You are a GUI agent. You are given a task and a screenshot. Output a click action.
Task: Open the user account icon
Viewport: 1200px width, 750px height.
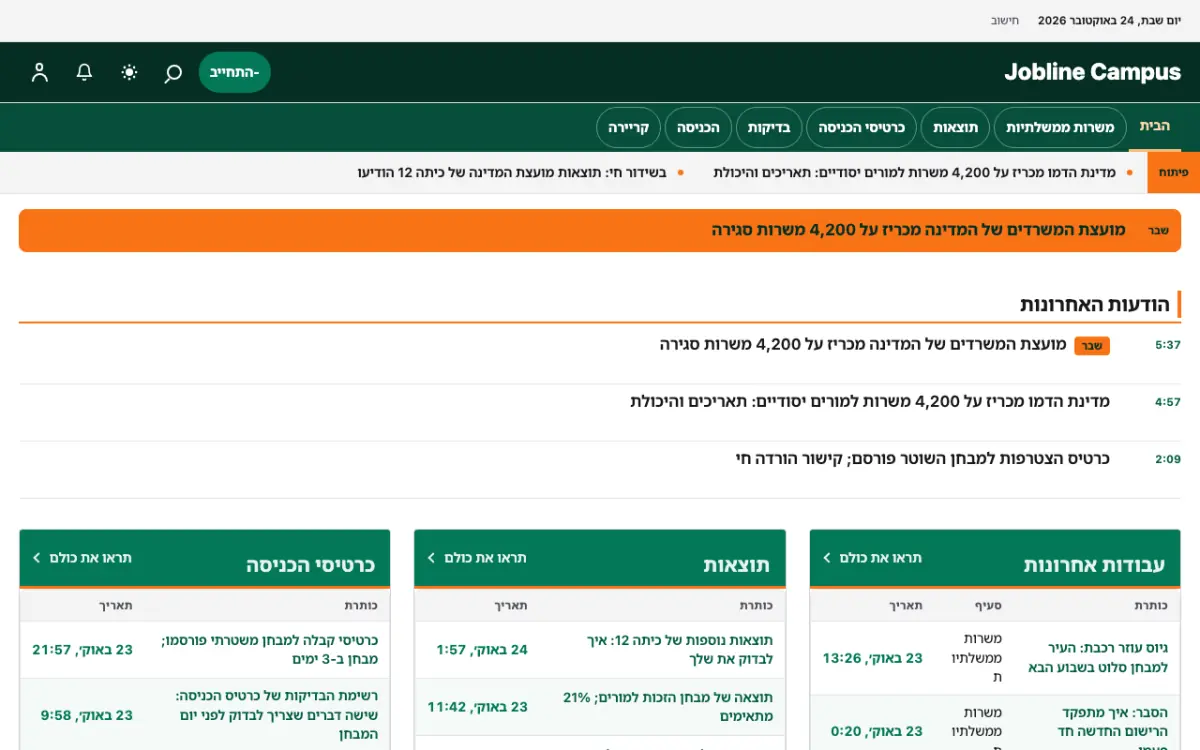tap(40, 72)
